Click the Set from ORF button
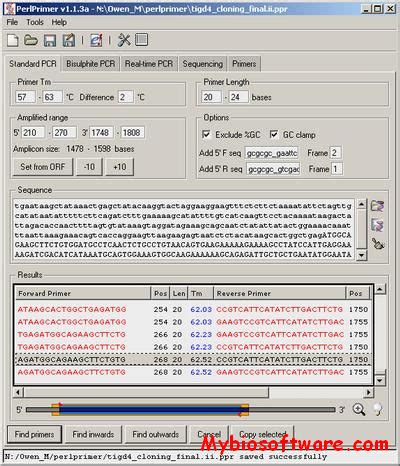This screenshot has width=400, height=466. (43, 167)
